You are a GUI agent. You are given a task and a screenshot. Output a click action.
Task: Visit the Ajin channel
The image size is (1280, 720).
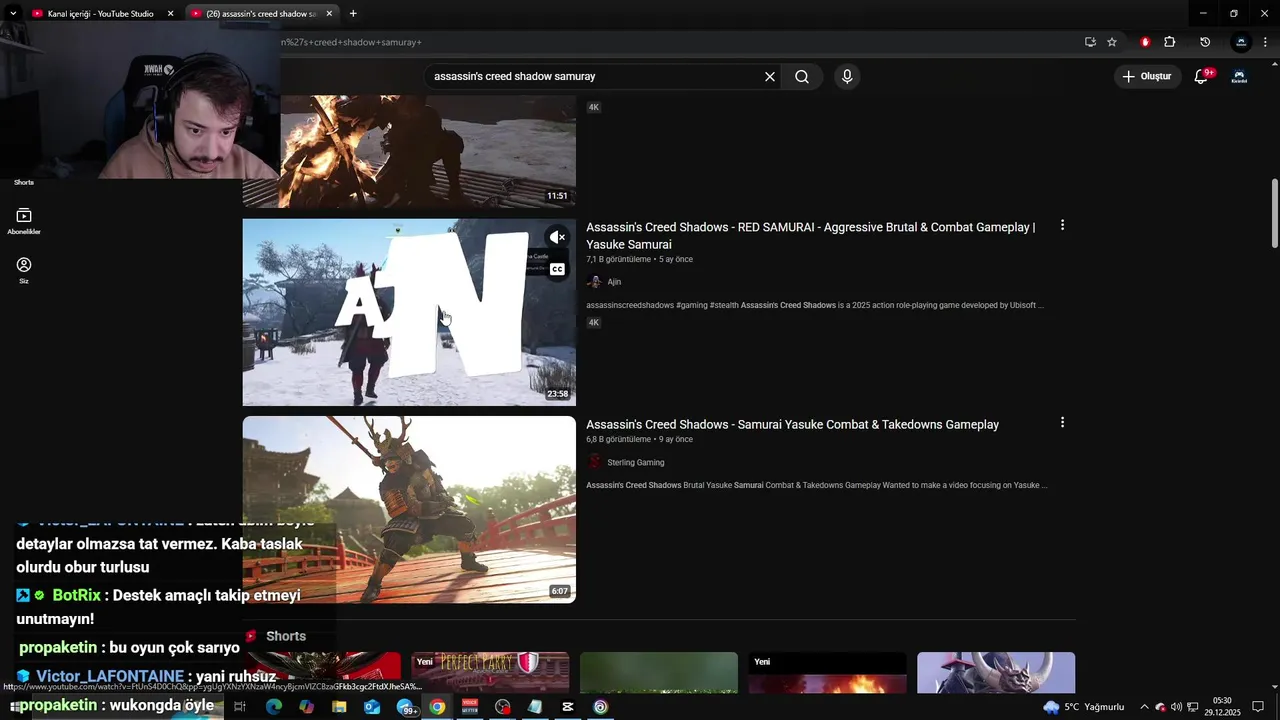click(614, 282)
